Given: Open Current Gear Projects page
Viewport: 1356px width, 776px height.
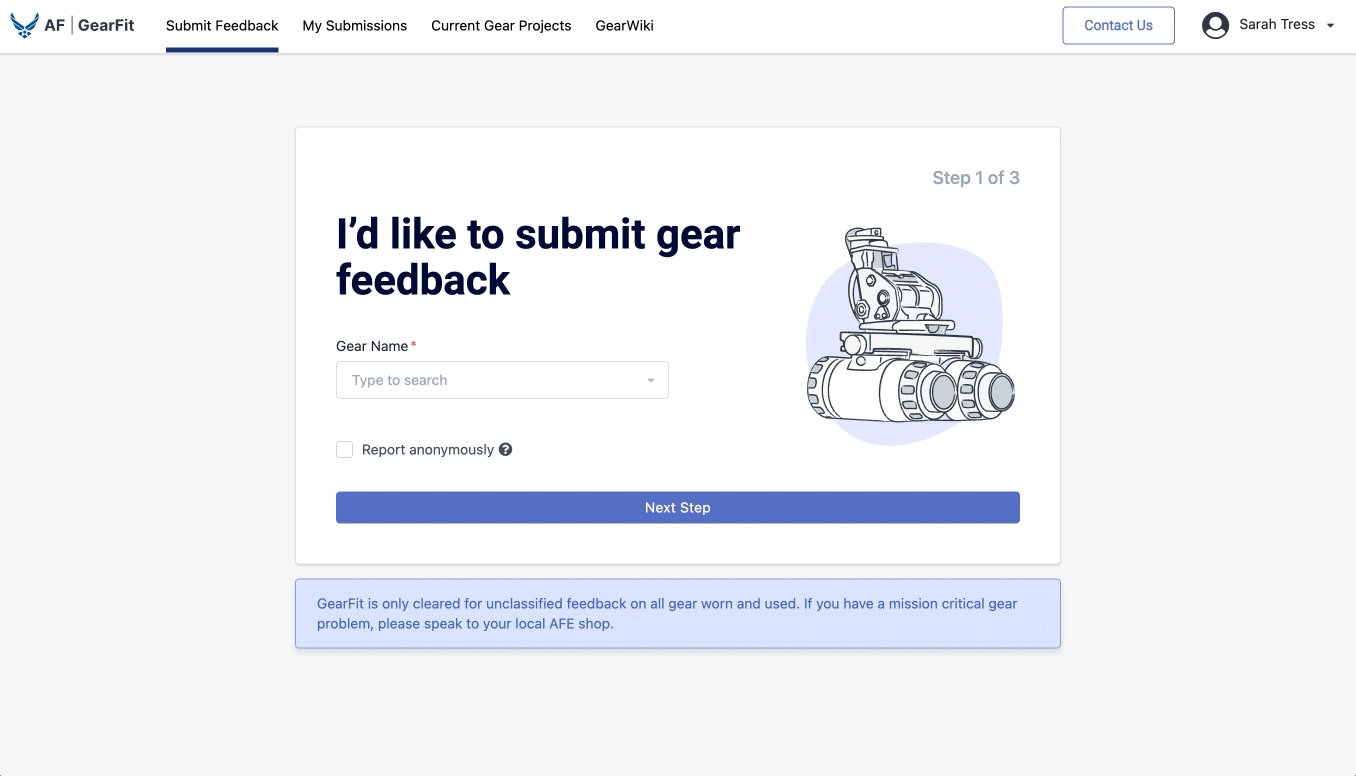Looking at the screenshot, I should tap(501, 26).
